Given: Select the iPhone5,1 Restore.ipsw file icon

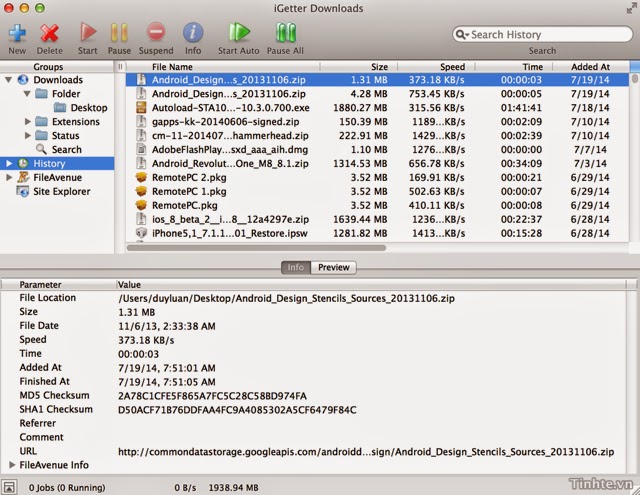Looking at the screenshot, I should point(141,233).
